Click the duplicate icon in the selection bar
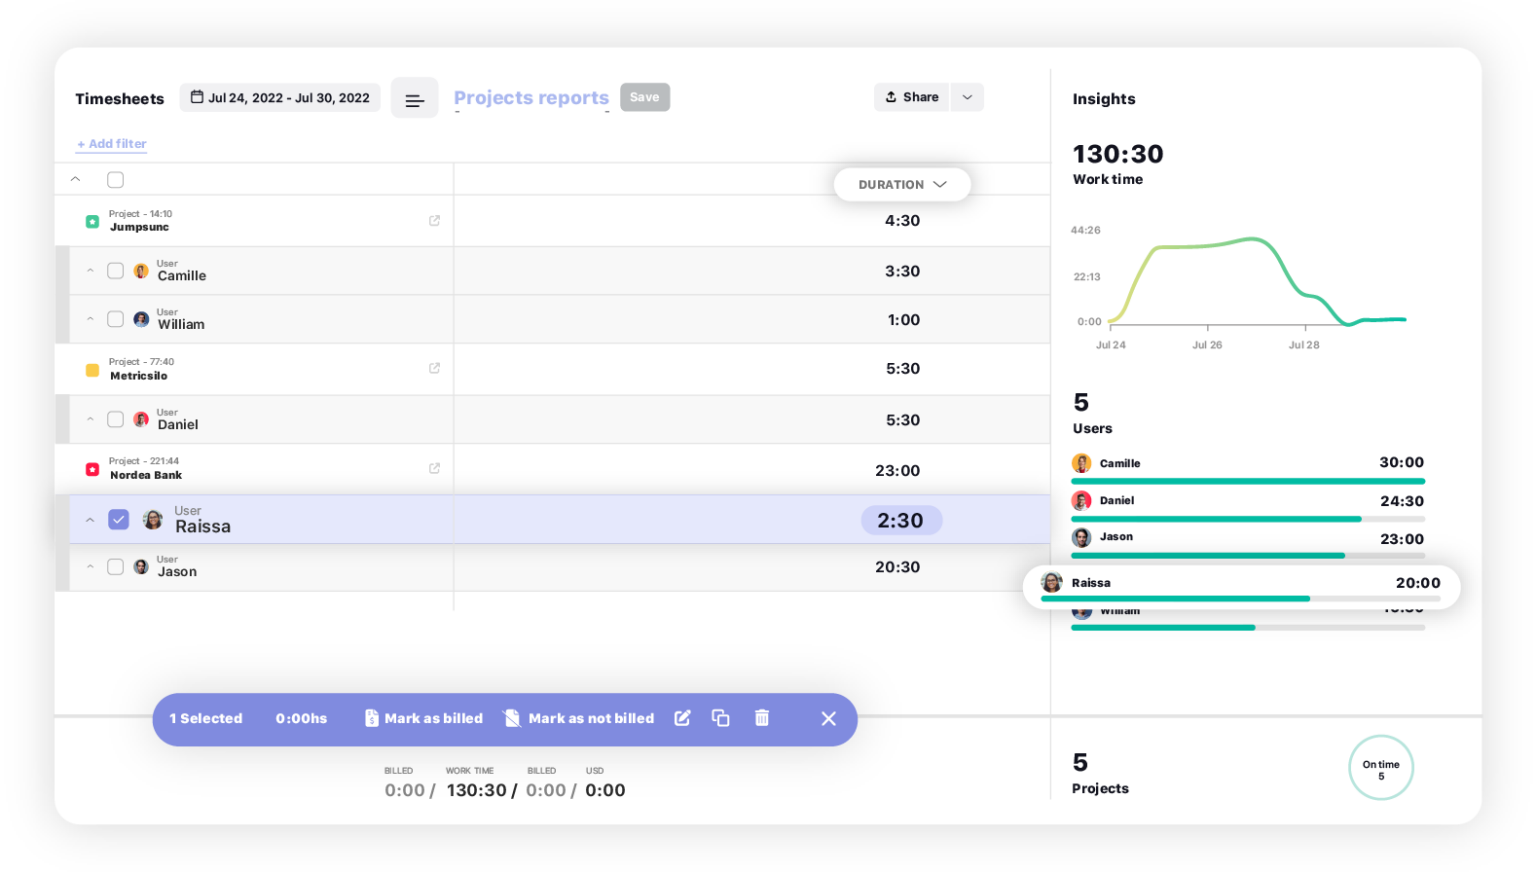The height and width of the screenshot is (872, 1536). pos(721,718)
